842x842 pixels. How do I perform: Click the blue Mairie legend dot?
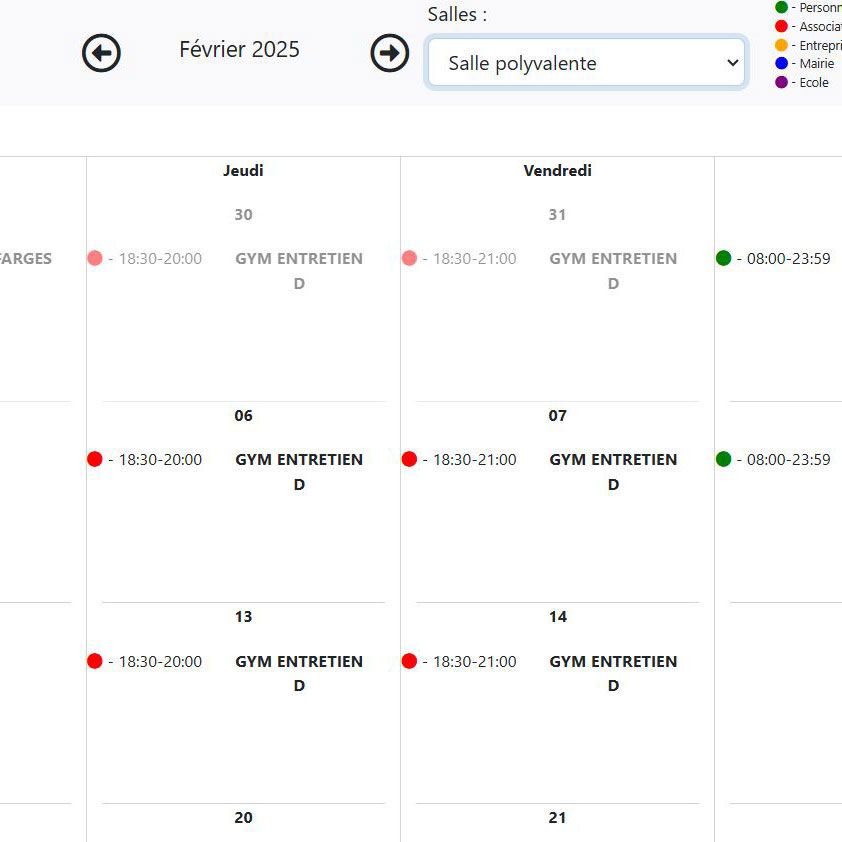point(781,63)
